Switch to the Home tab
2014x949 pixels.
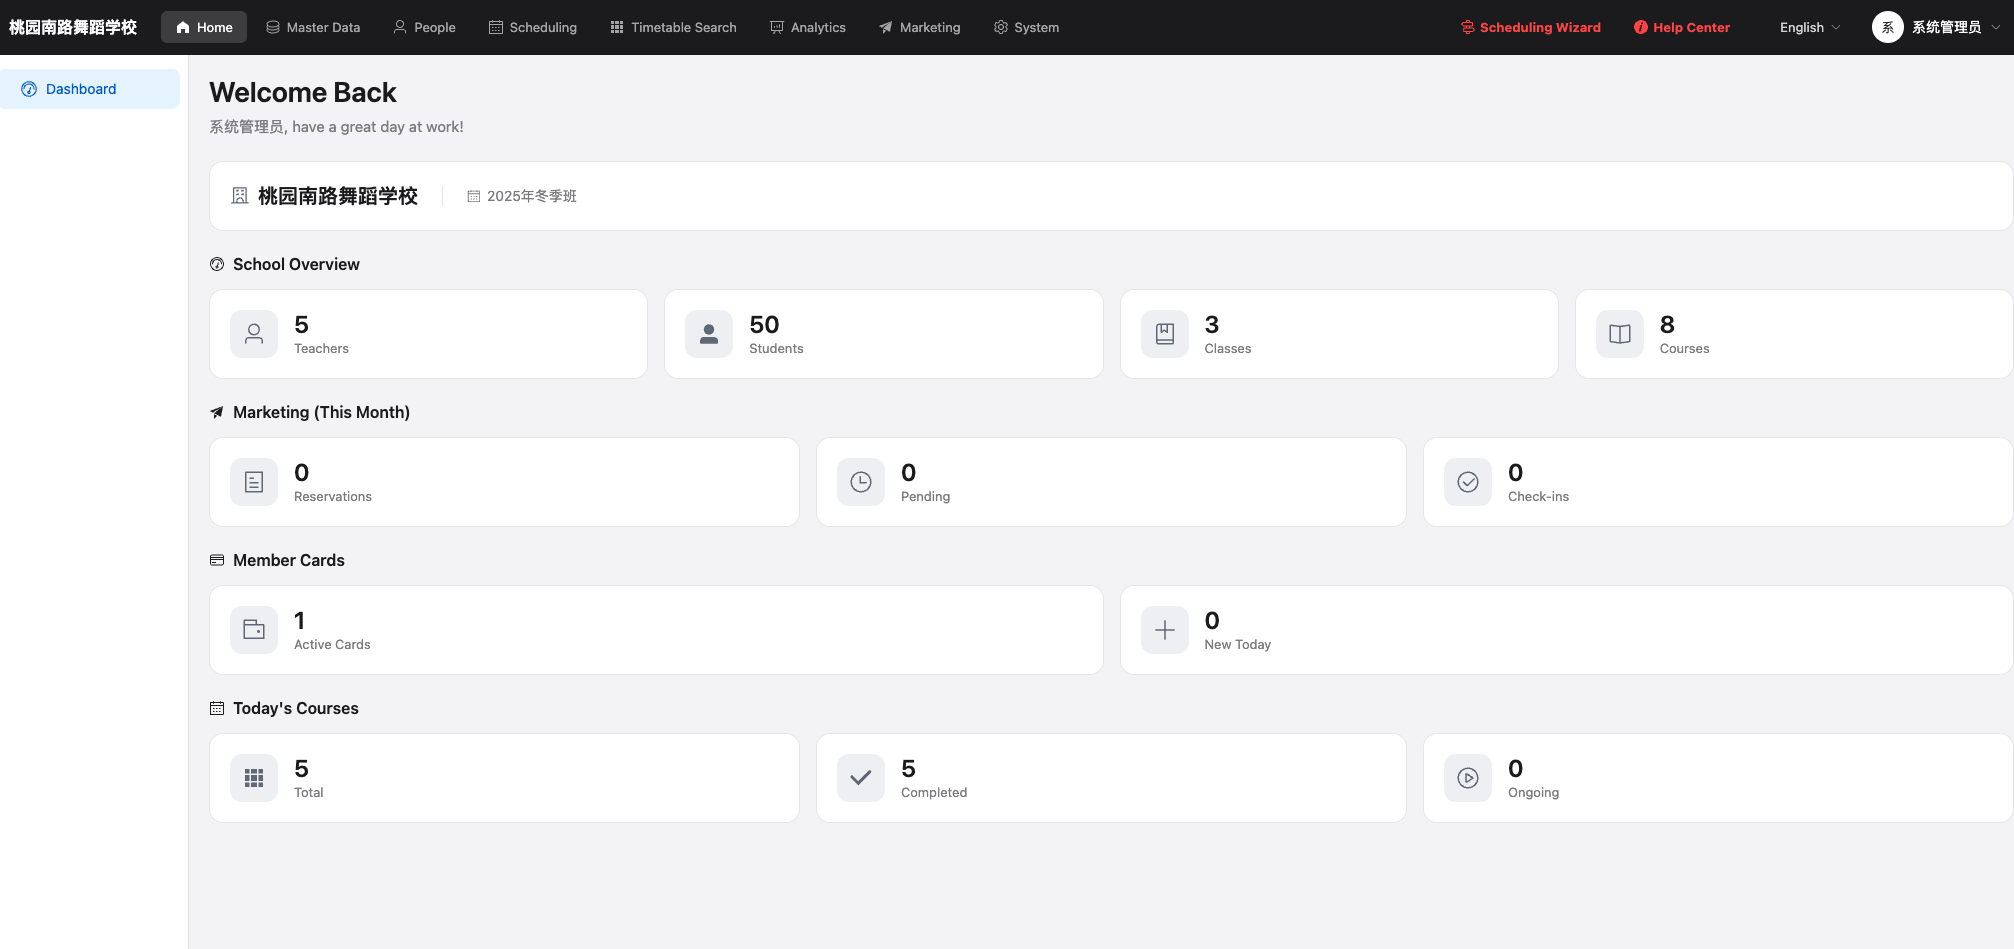(203, 27)
